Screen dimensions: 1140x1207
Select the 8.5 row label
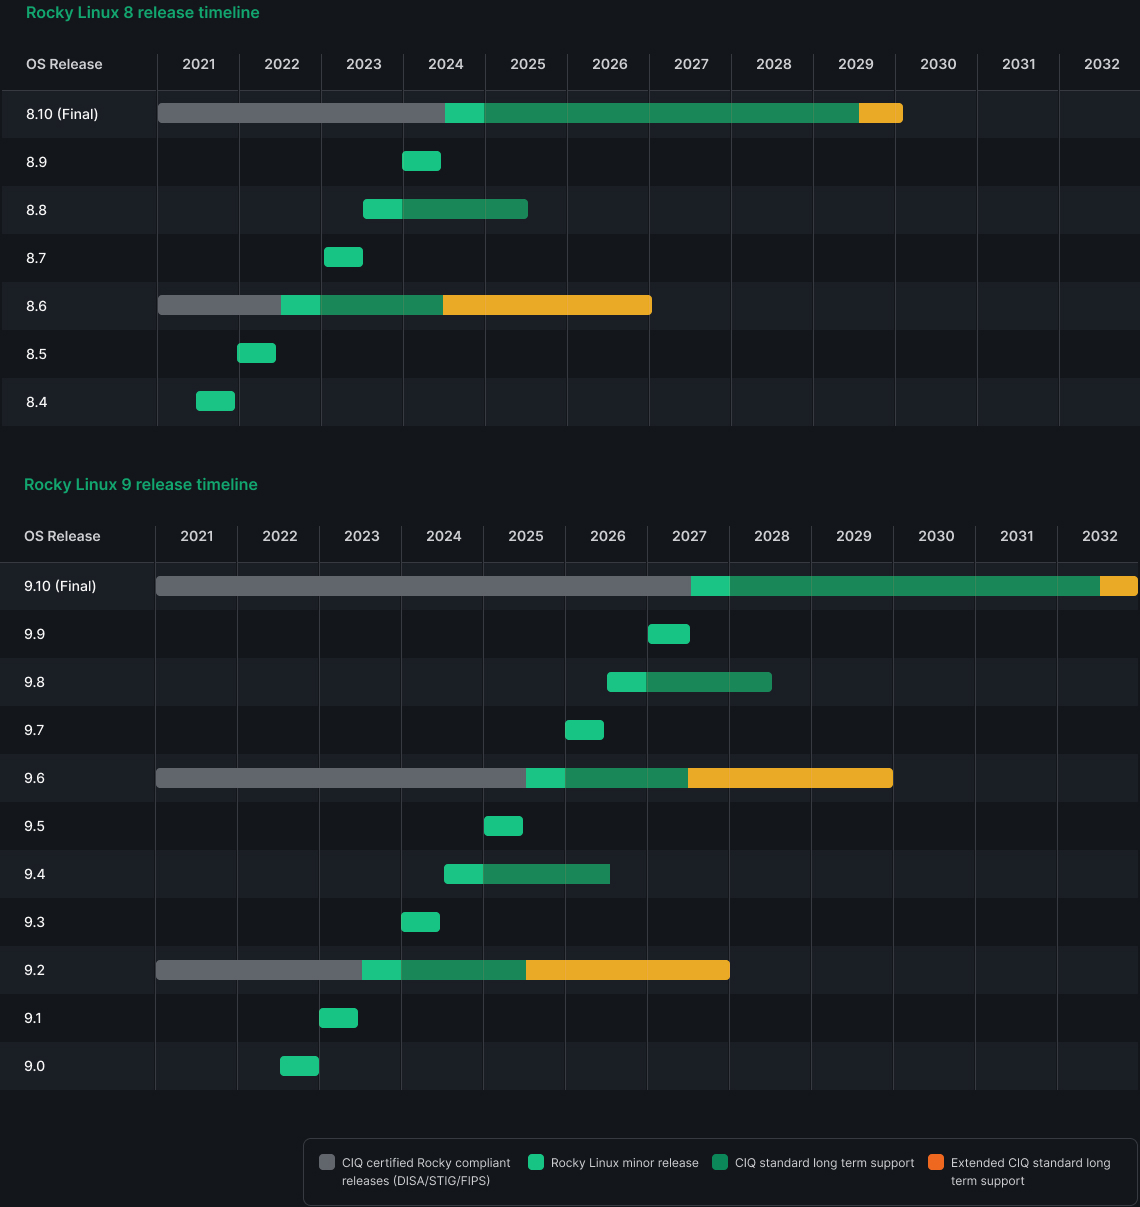click(x=36, y=354)
